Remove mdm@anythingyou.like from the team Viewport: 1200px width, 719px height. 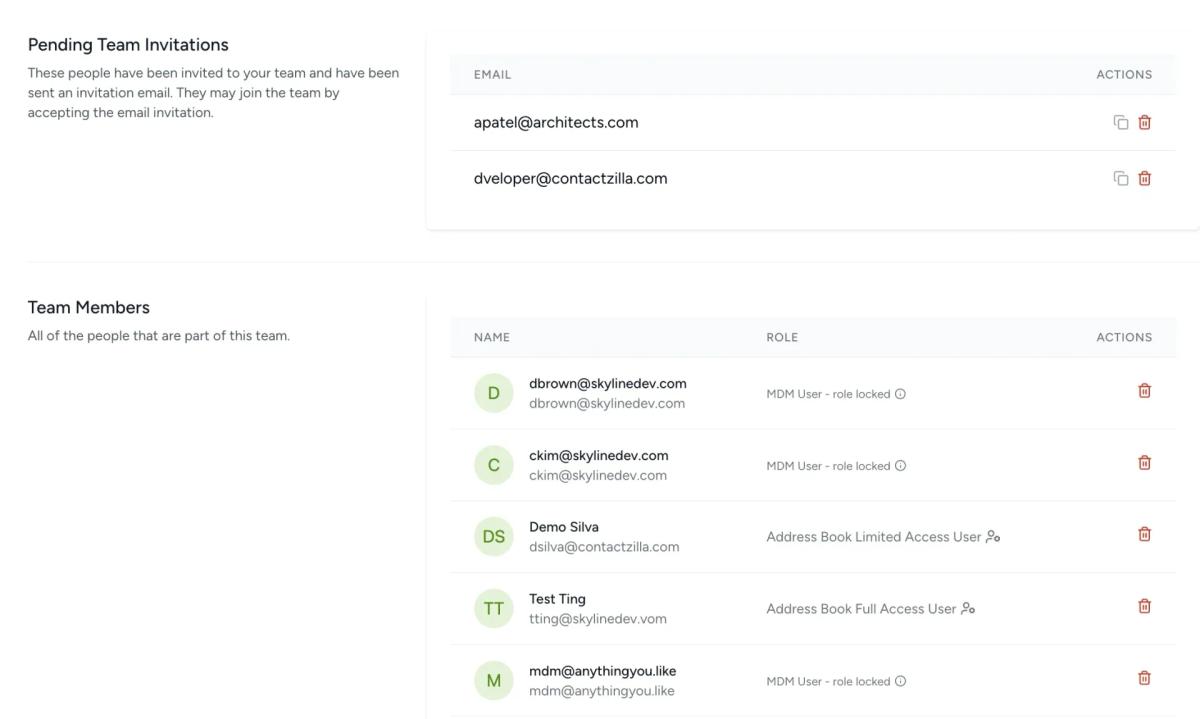pyautogui.click(x=1144, y=677)
